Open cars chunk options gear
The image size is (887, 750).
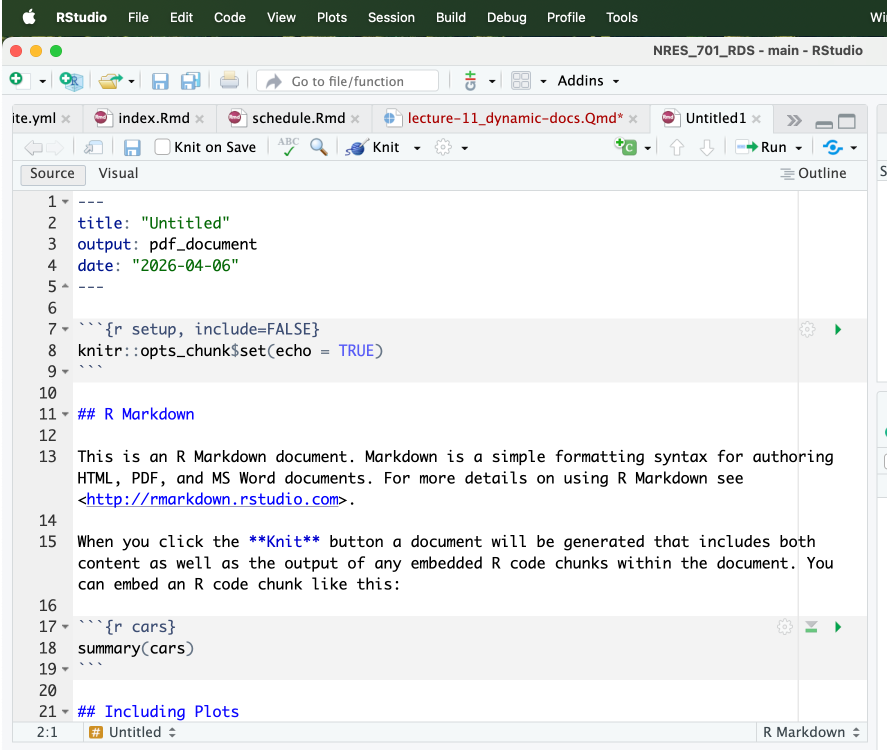pos(785,627)
